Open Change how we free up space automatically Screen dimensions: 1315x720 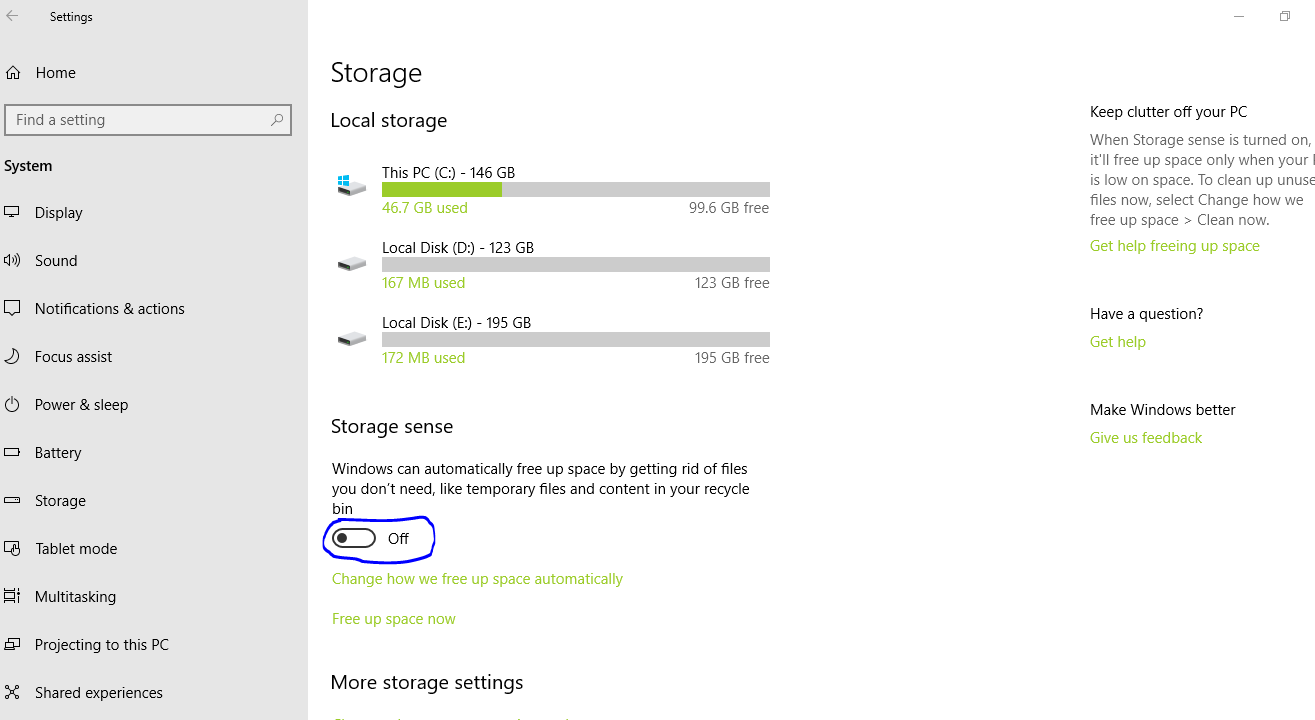coord(477,578)
